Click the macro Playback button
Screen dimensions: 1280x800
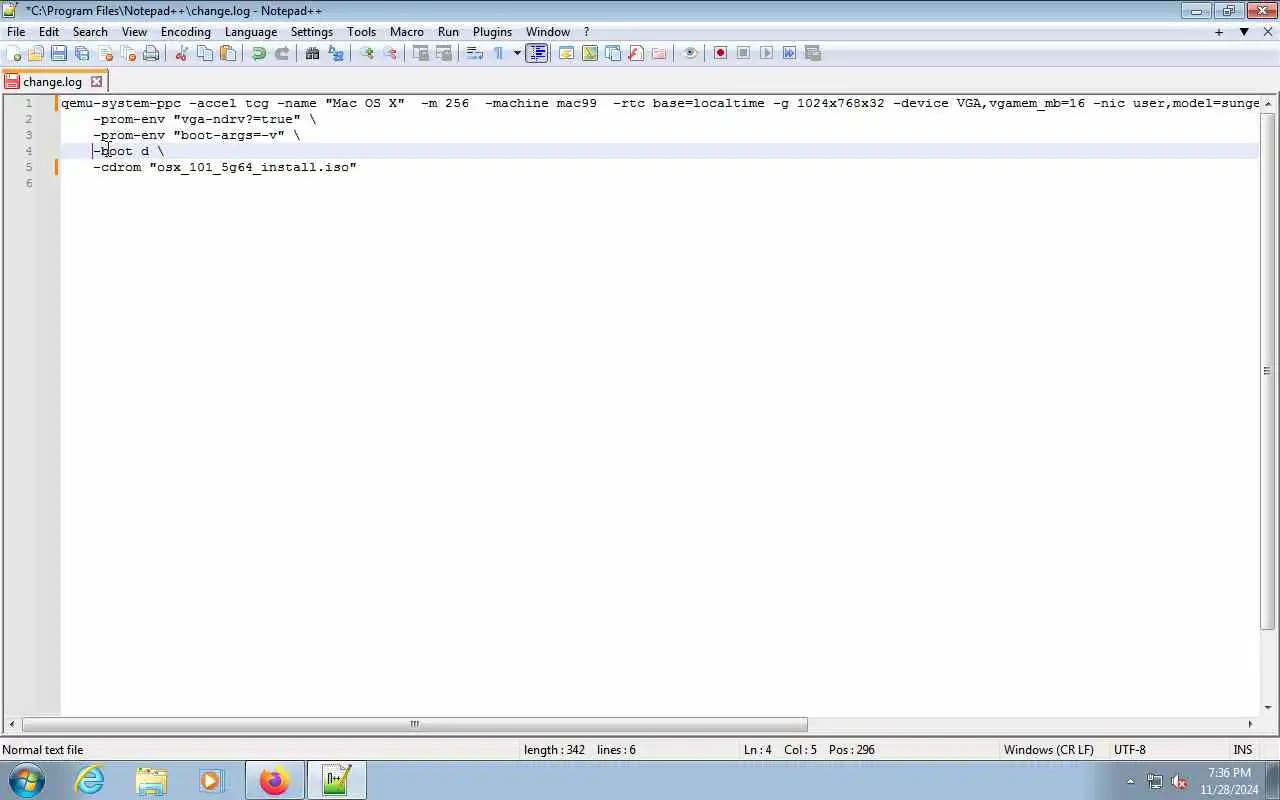coord(766,53)
